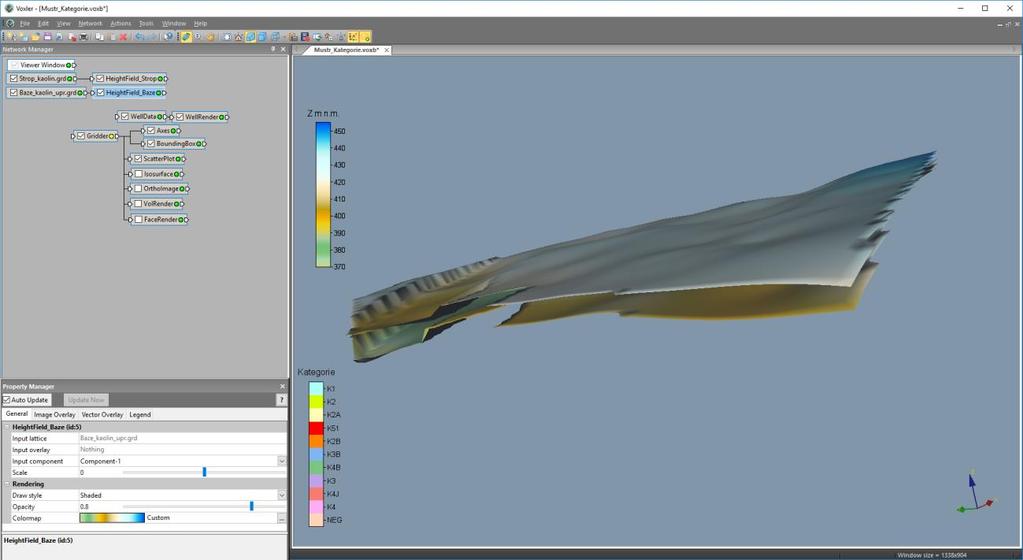Click the blue page icon in view toolbar
Viewport: 1023px width, 560px height.
click(262, 37)
